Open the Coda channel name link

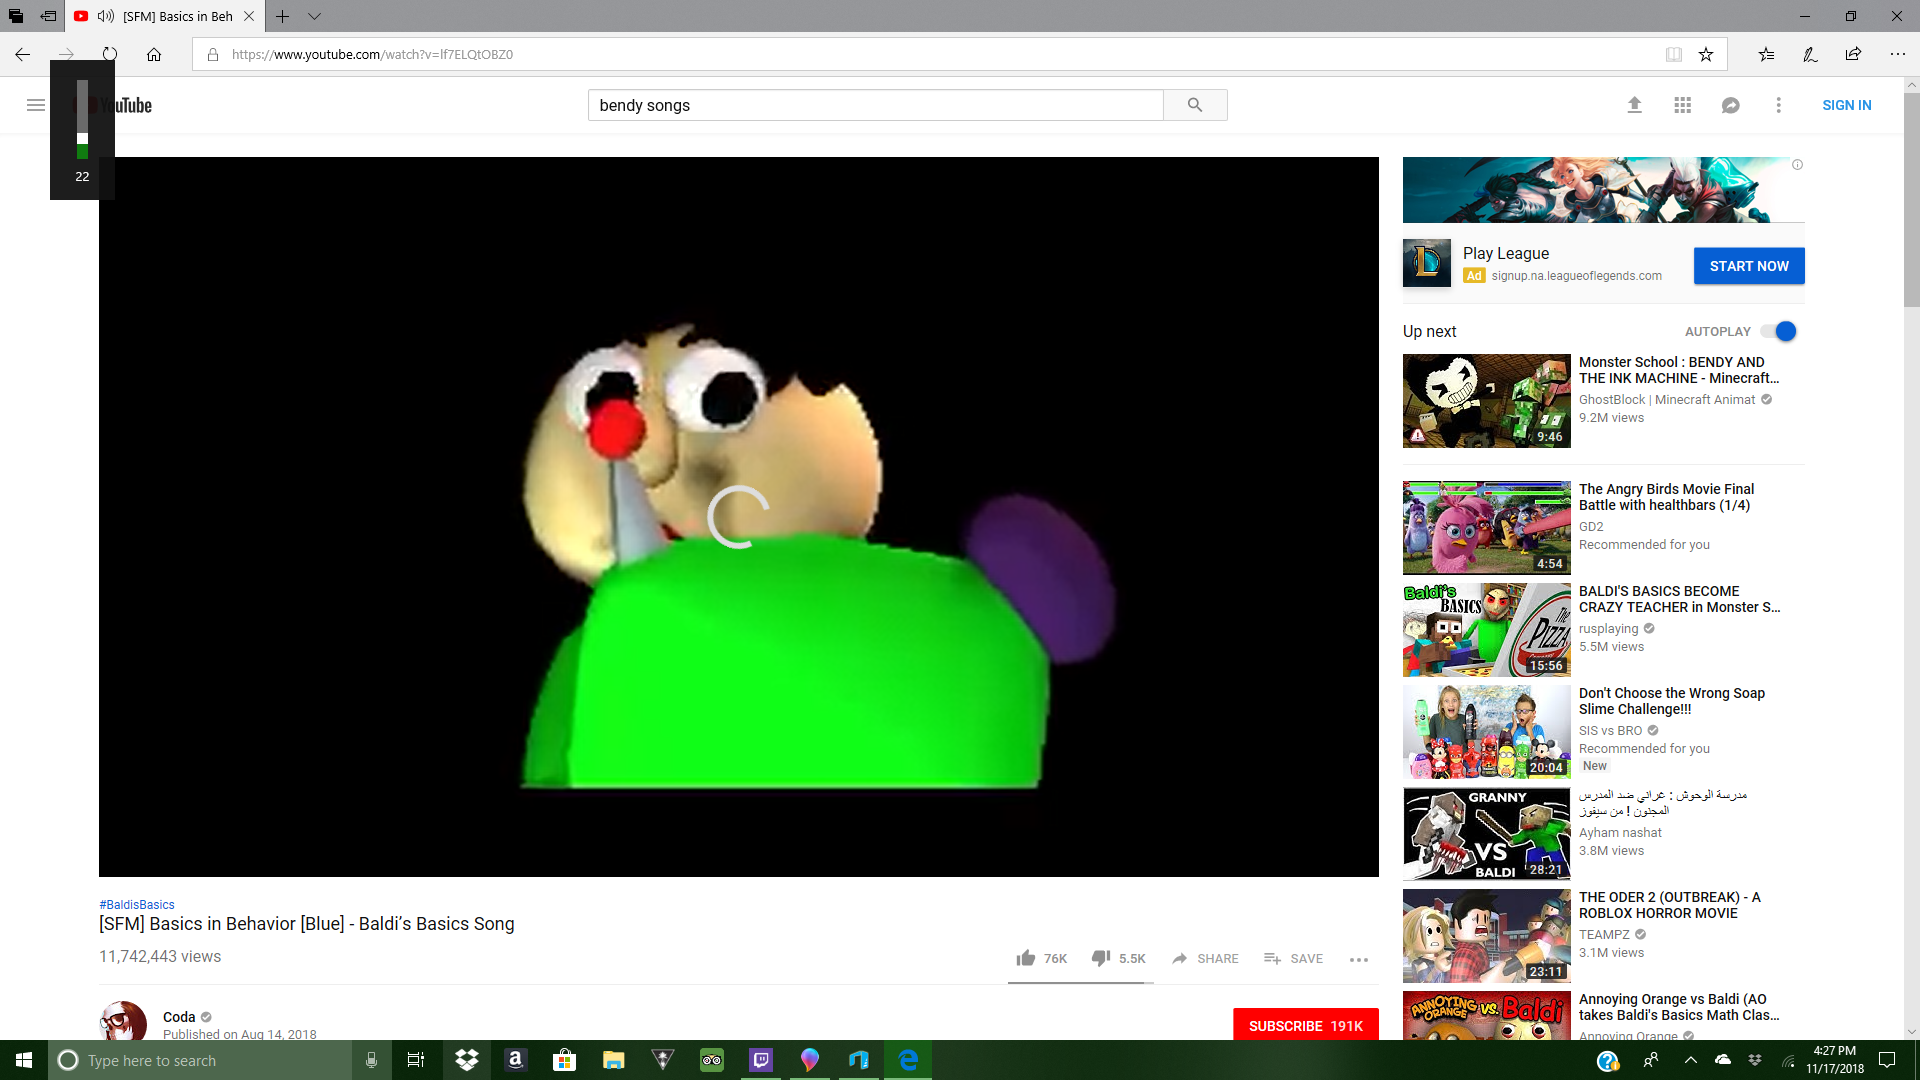click(x=179, y=1017)
